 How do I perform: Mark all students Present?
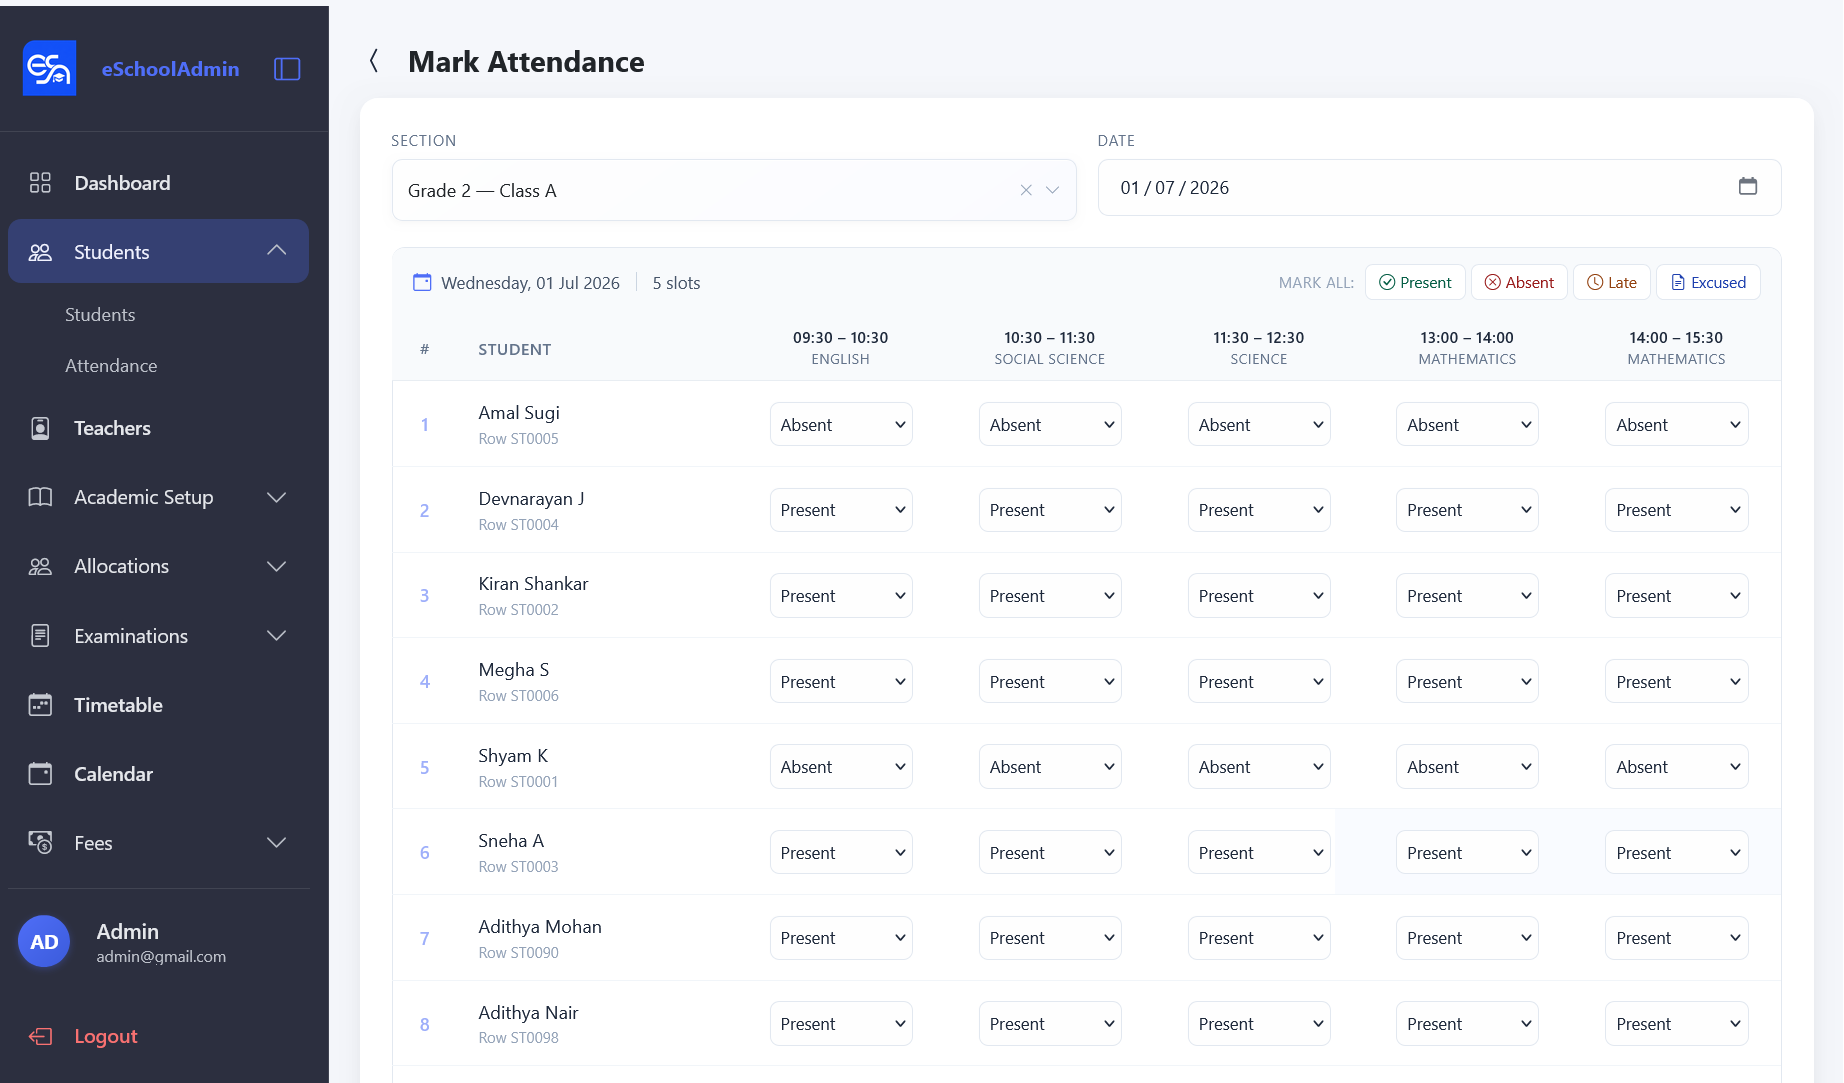1415,282
